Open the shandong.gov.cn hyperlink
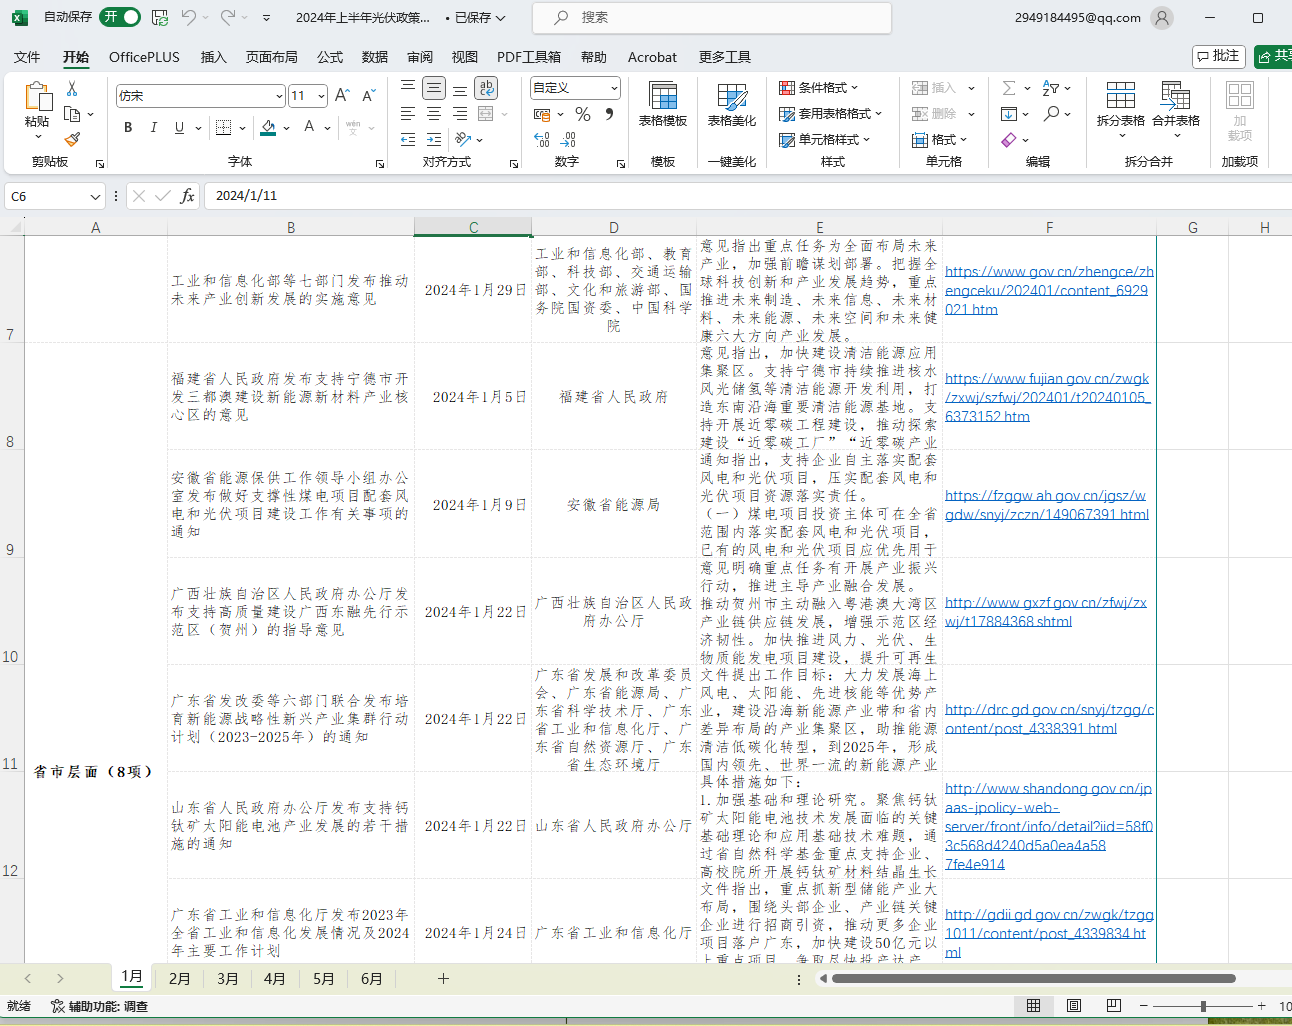 (1049, 826)
